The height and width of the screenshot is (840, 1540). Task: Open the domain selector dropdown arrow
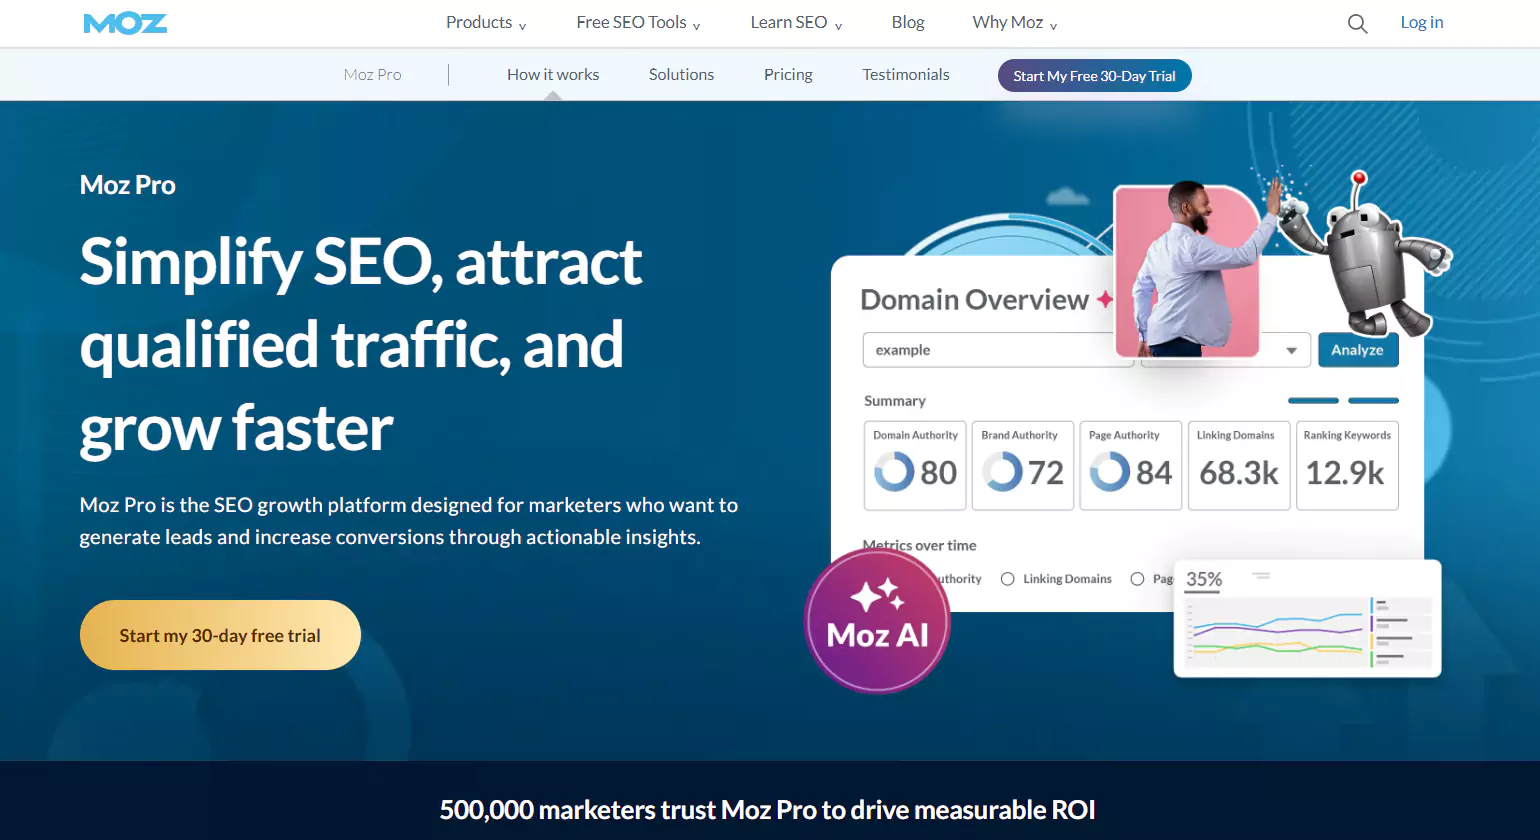(x=1290, y=350)
